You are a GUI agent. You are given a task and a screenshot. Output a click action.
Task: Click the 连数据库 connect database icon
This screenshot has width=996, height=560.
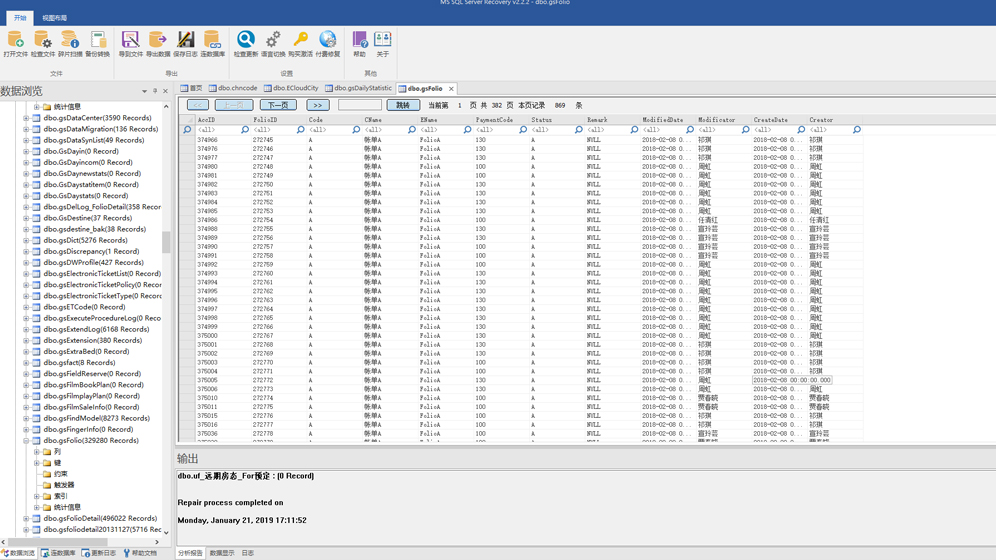pyautogui.click(x=213, y=40)
